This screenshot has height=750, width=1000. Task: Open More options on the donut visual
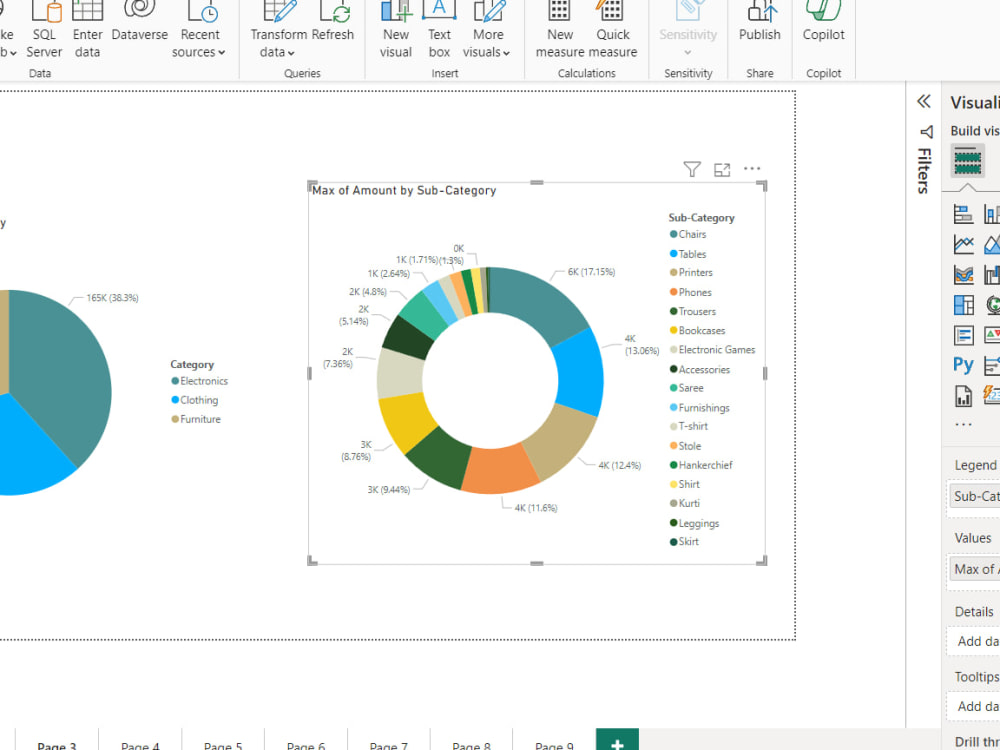752,169
